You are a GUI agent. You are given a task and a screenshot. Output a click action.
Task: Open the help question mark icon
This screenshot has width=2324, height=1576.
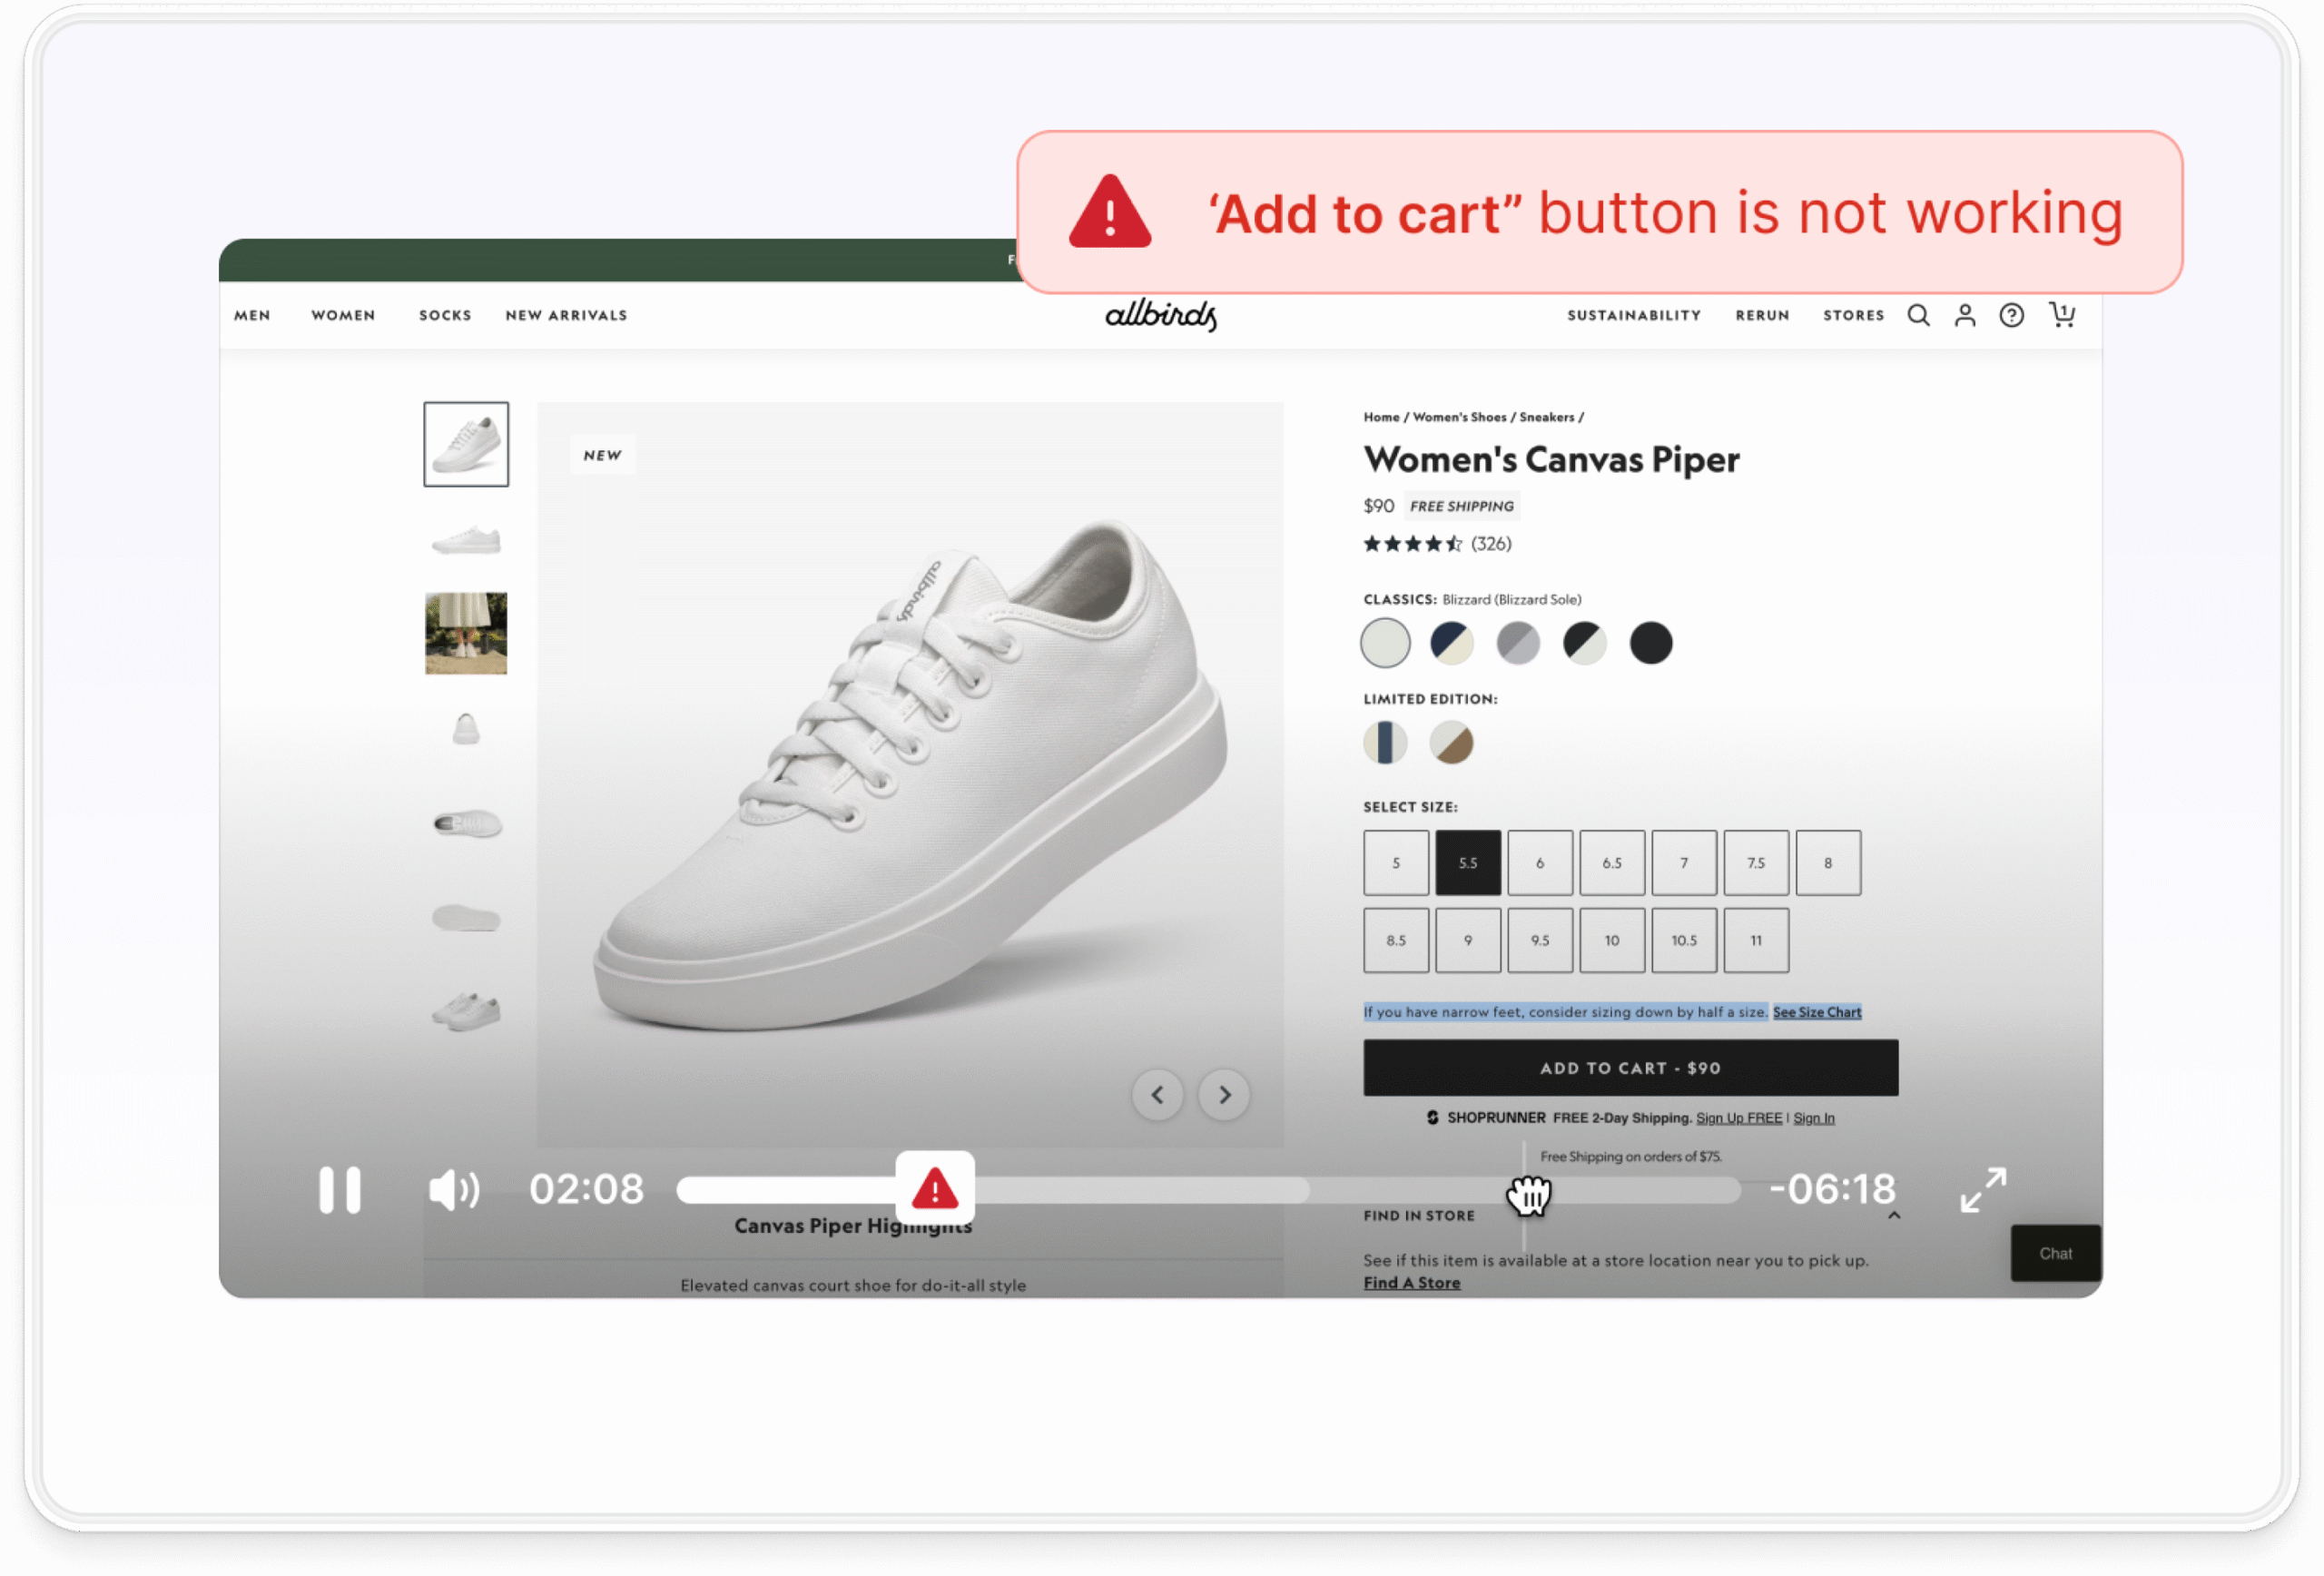2011,316
